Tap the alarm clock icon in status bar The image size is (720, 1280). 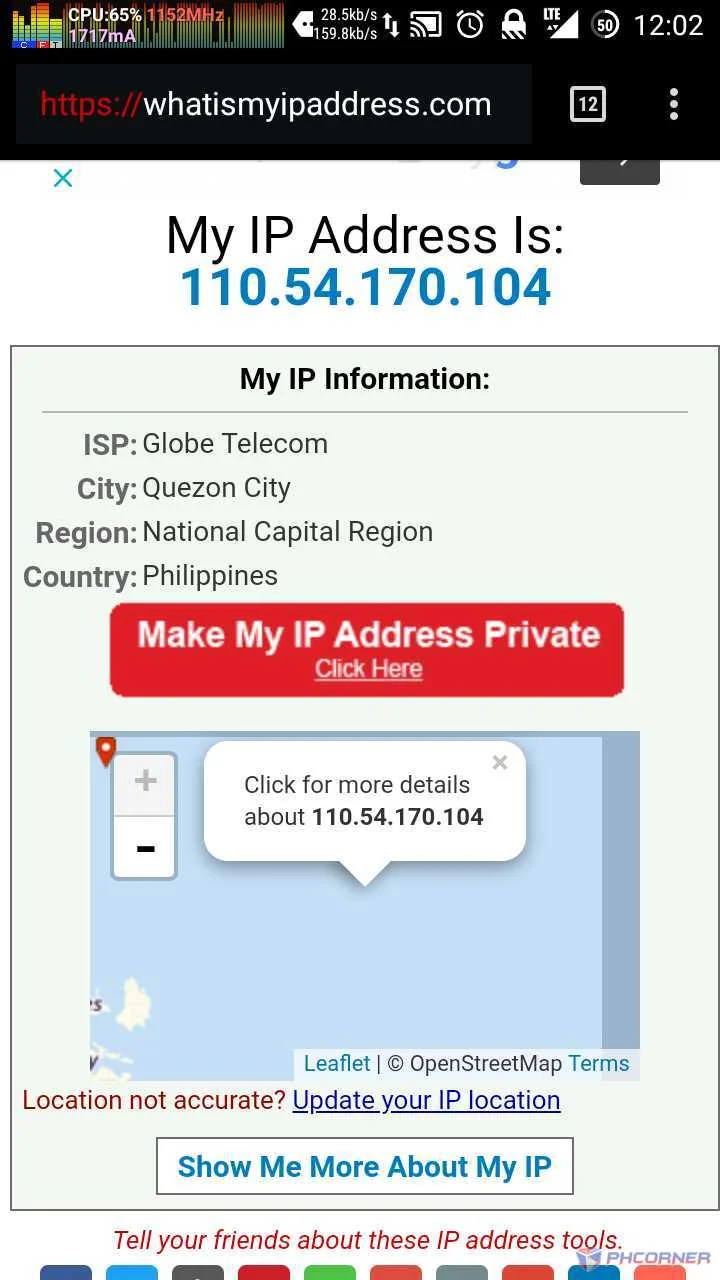coord(471,24)
